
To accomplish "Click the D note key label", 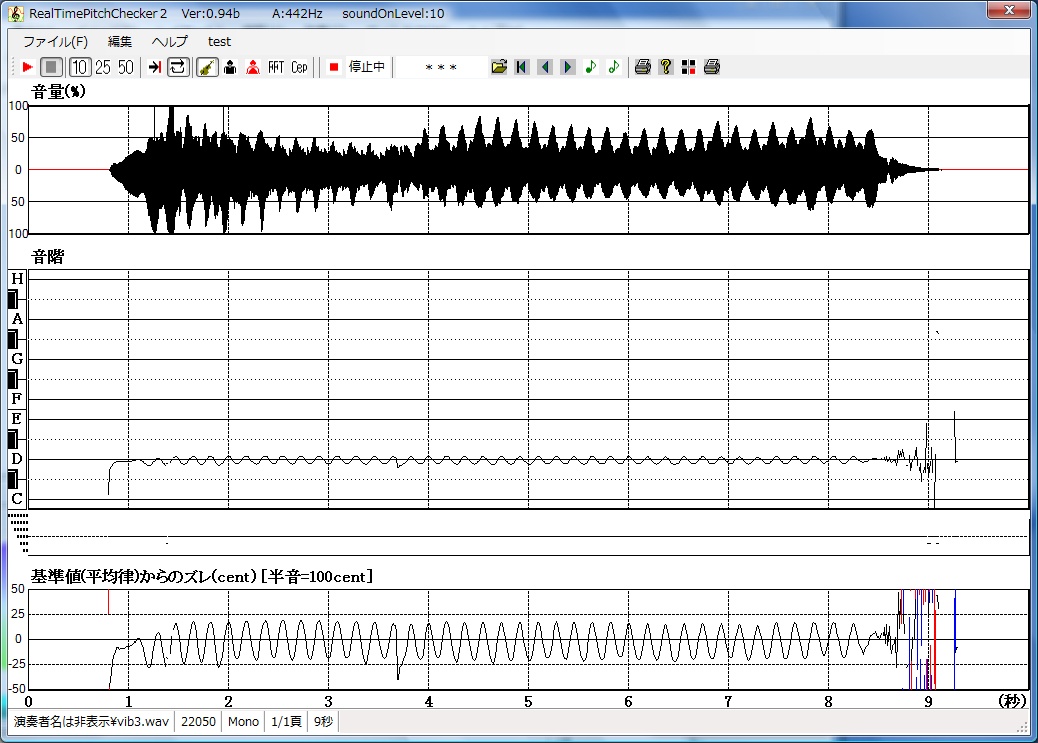I will [x=17, y=458].
